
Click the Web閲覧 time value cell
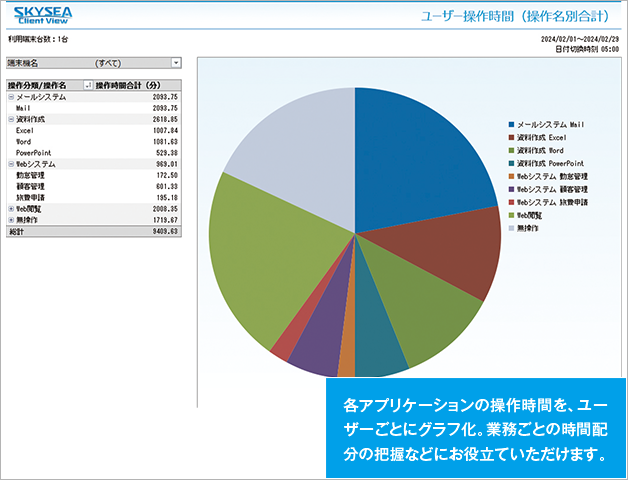click(x=165, y=209)
